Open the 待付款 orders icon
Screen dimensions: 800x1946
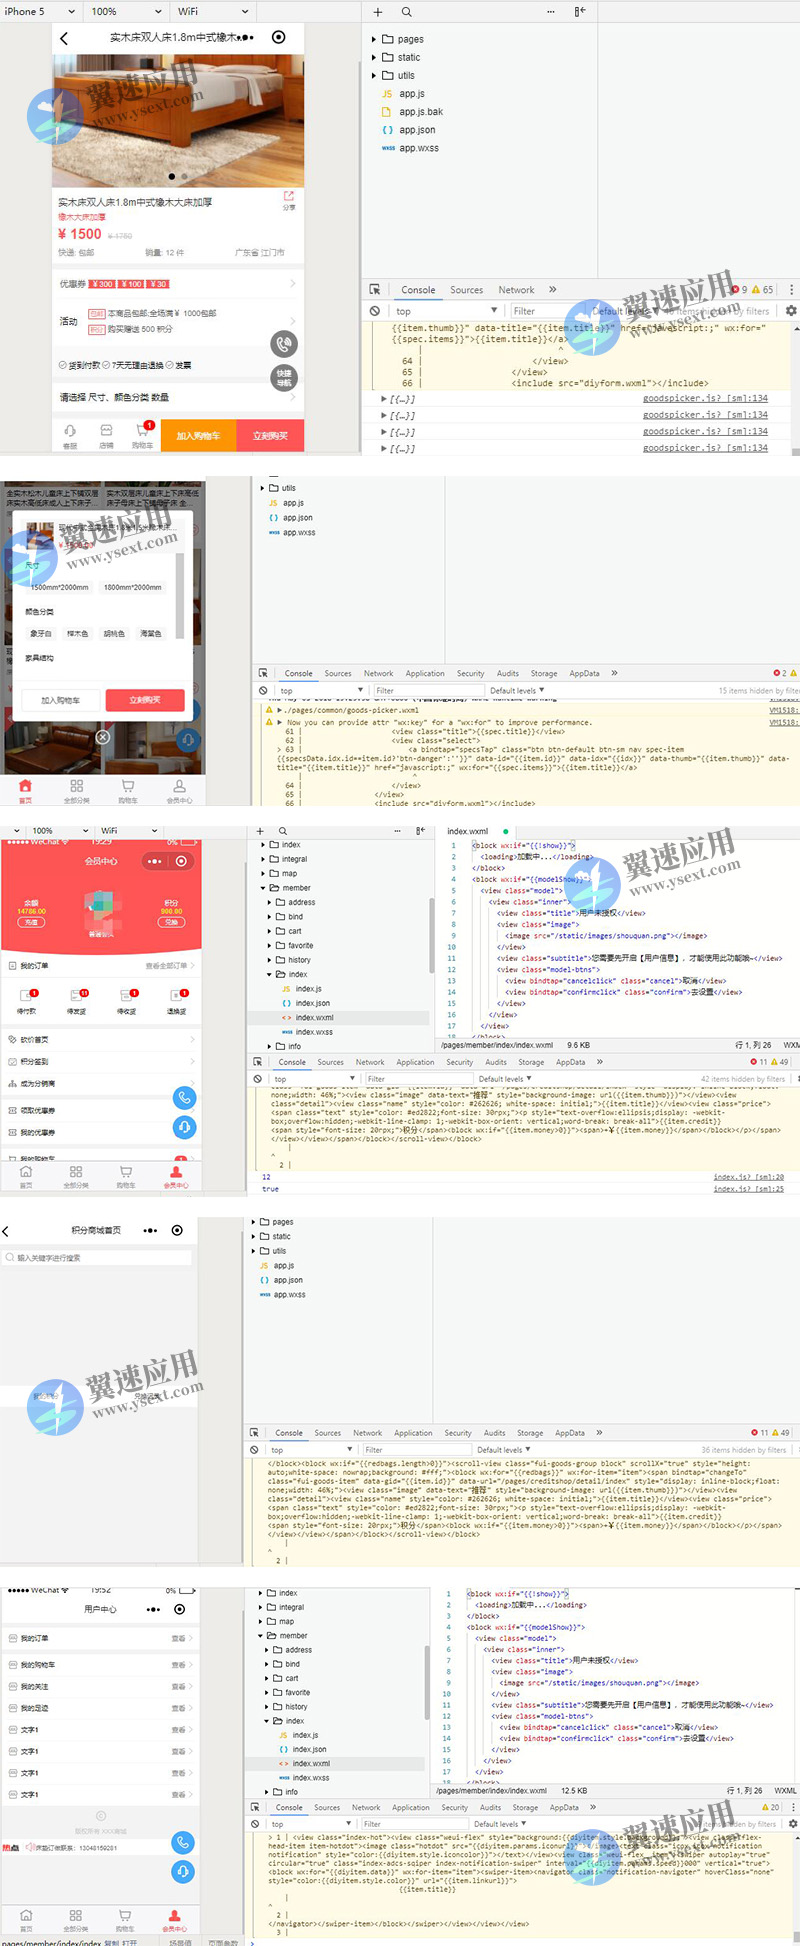(x=27, y=1000)
